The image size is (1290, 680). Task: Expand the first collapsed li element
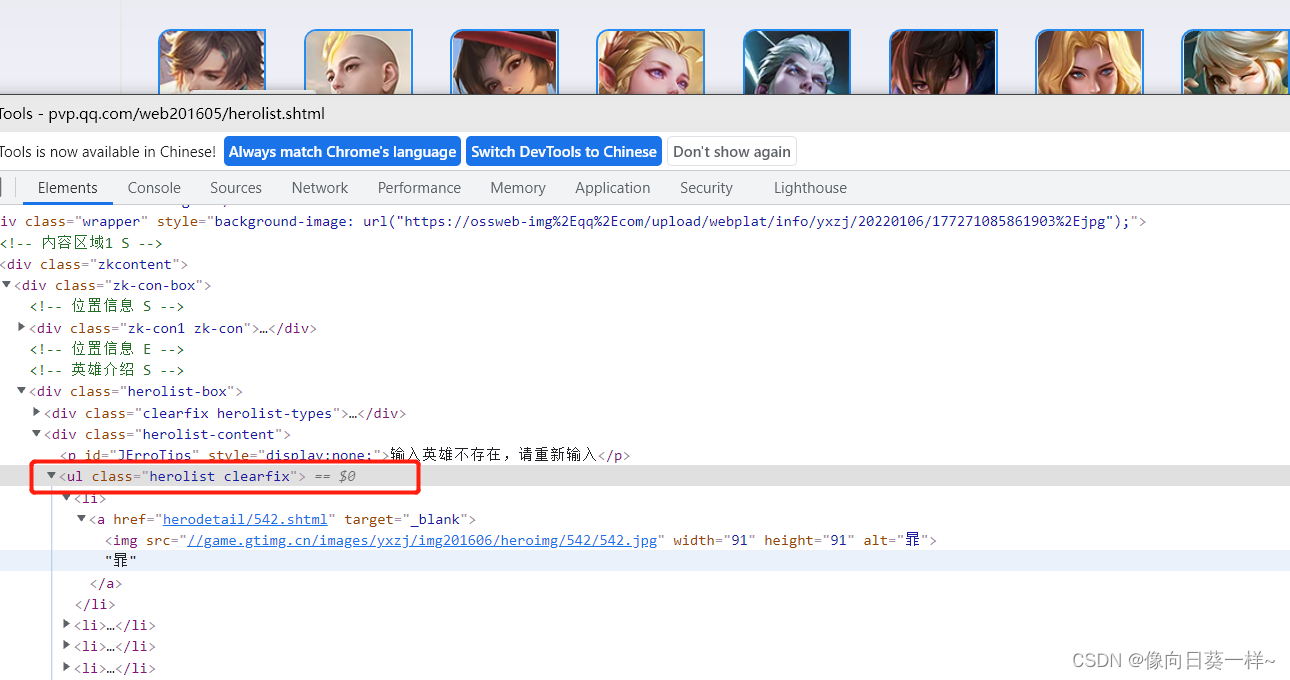point(65,624)
